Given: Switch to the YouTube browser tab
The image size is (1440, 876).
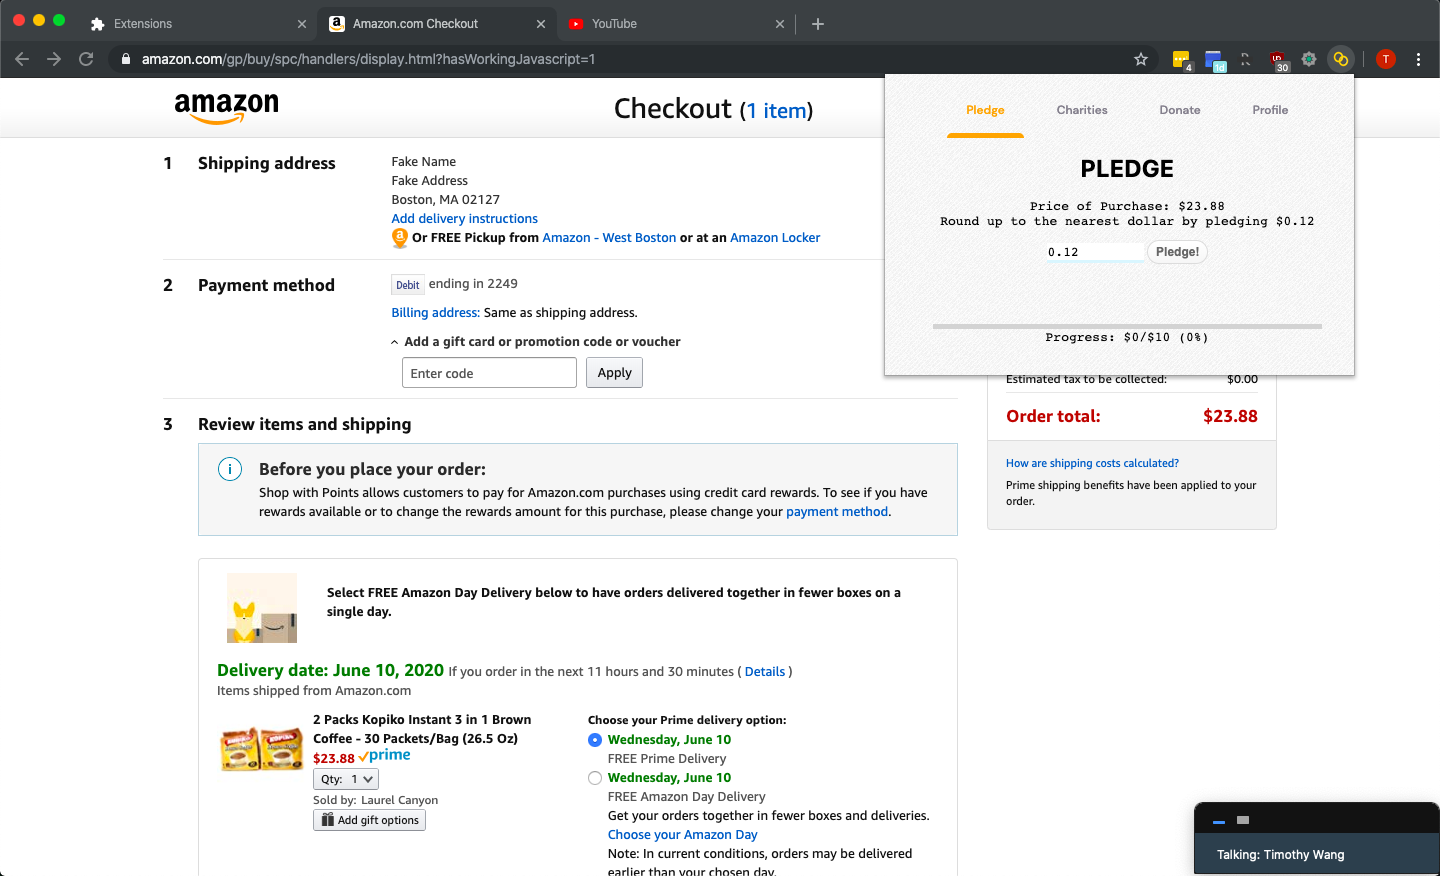Looking at the screenshot, I should pyautogui.click(x=675, y=24).
